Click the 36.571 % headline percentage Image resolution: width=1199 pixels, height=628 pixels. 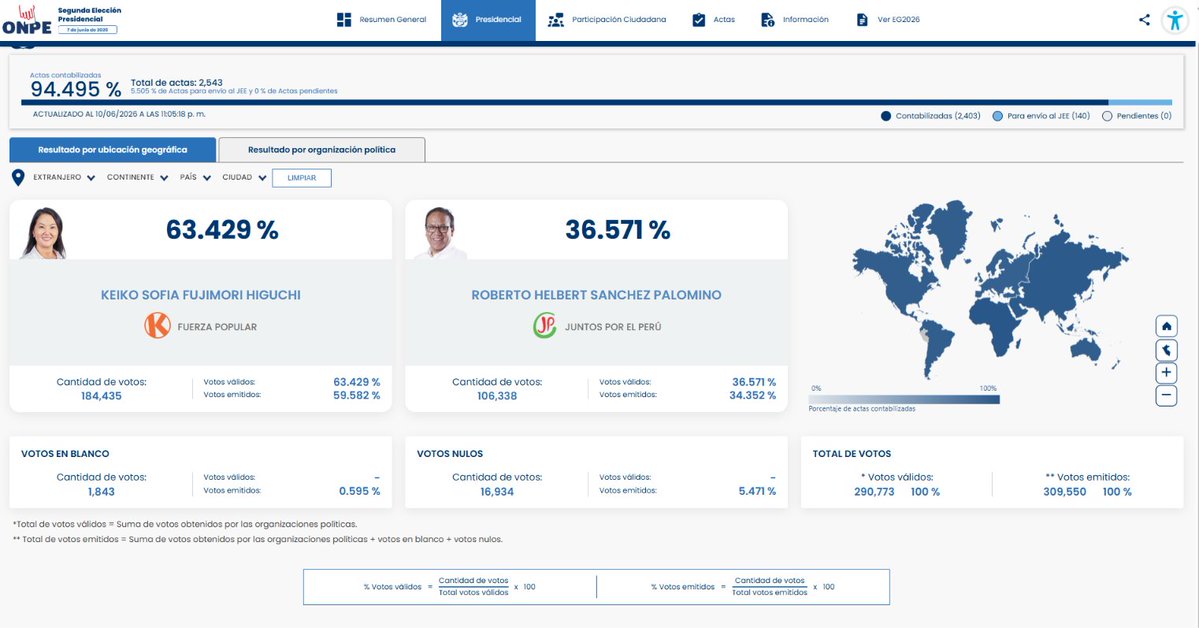[x=618, y=229]
